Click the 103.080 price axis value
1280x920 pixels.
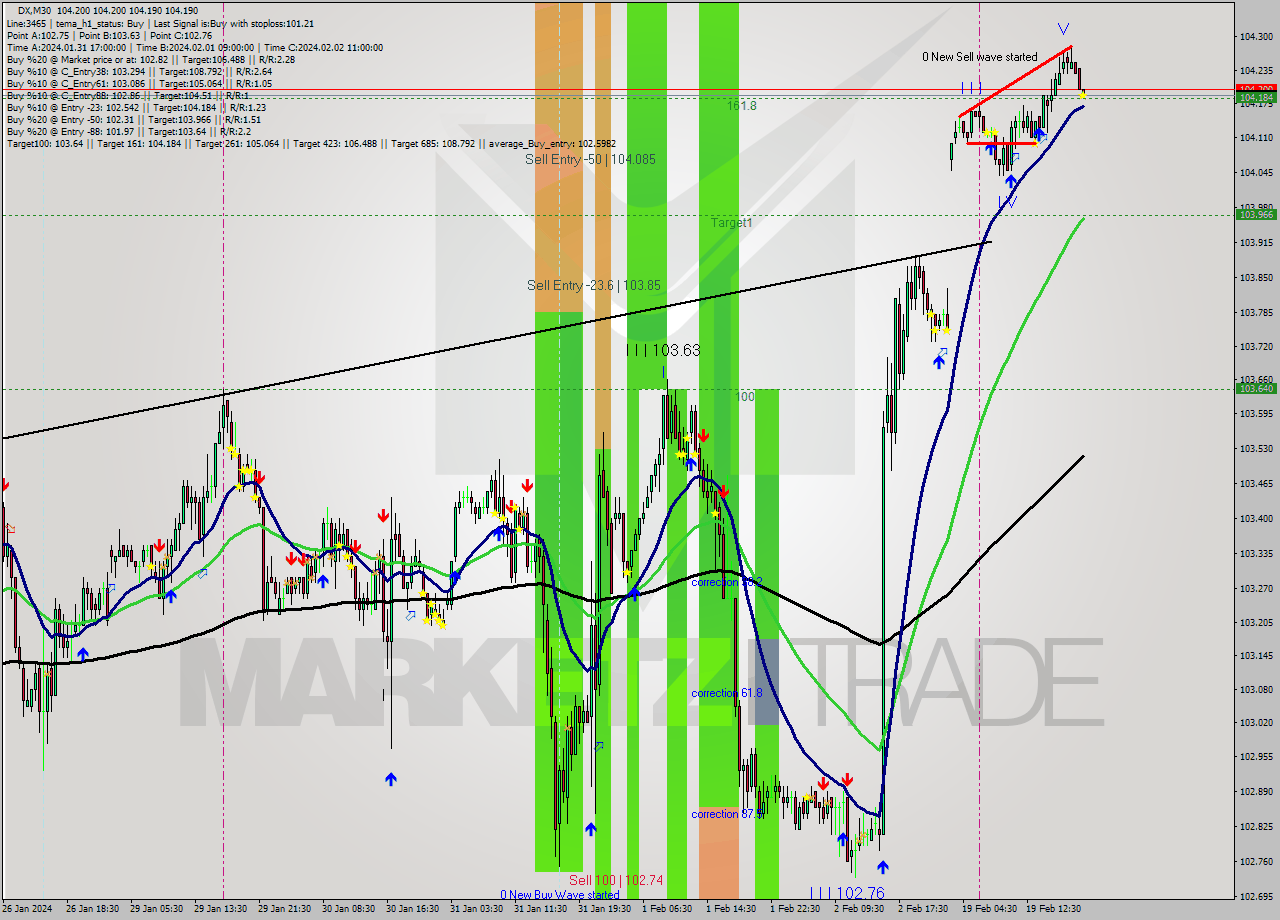click(x=1256, y=689)
